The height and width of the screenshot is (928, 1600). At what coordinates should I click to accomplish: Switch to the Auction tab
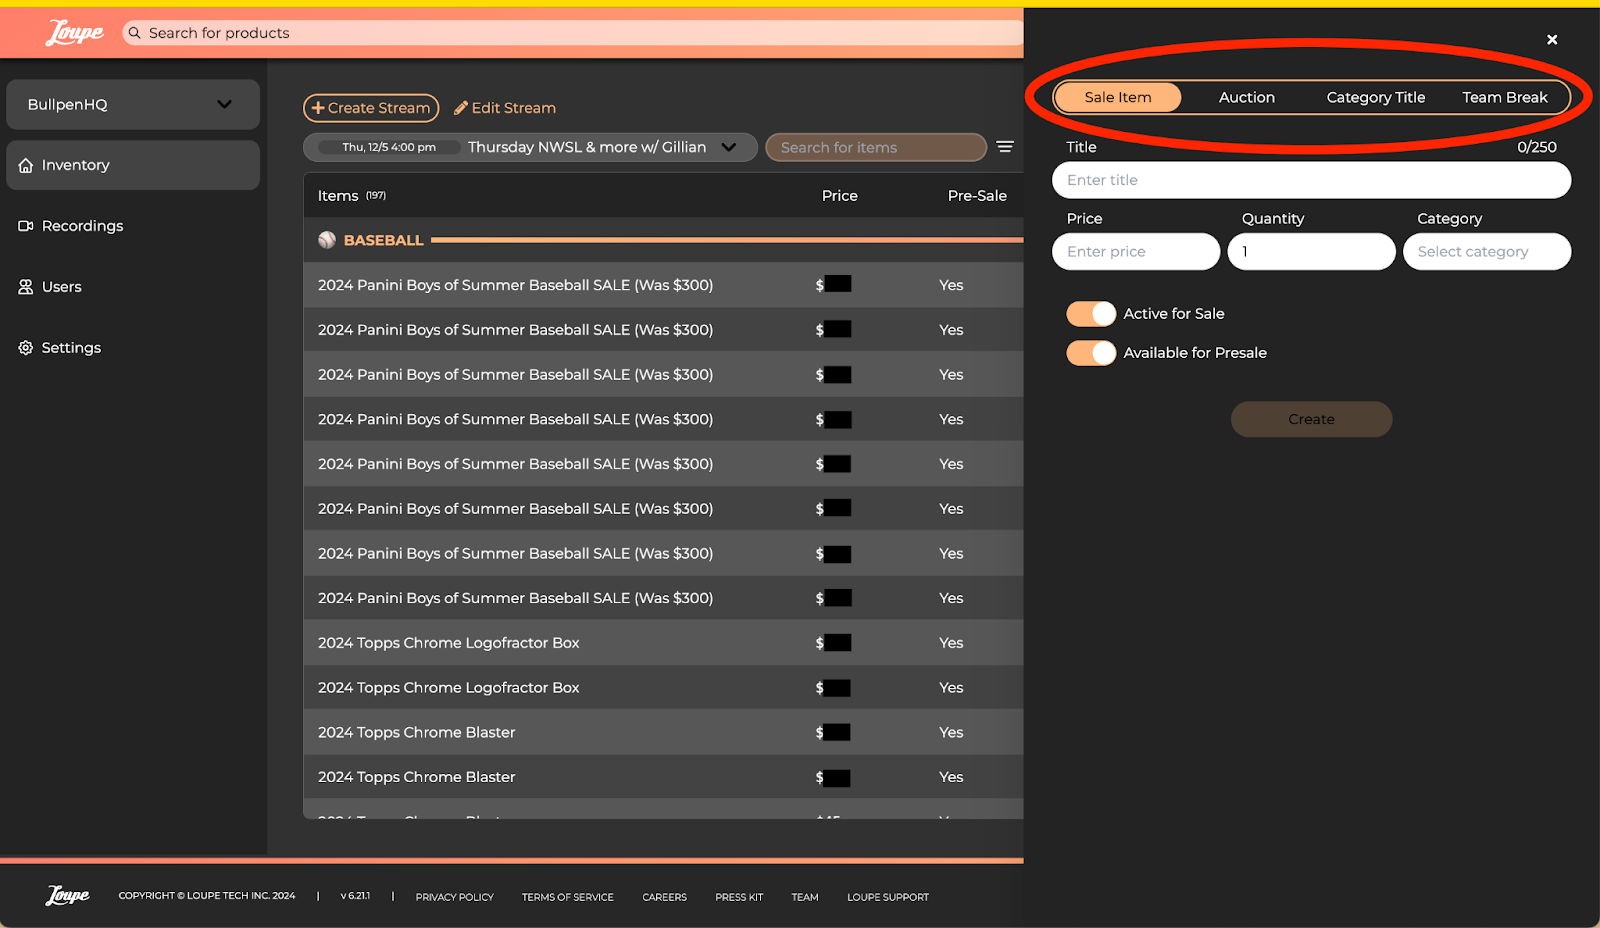pyautogui.click(x=1246, y=97)
